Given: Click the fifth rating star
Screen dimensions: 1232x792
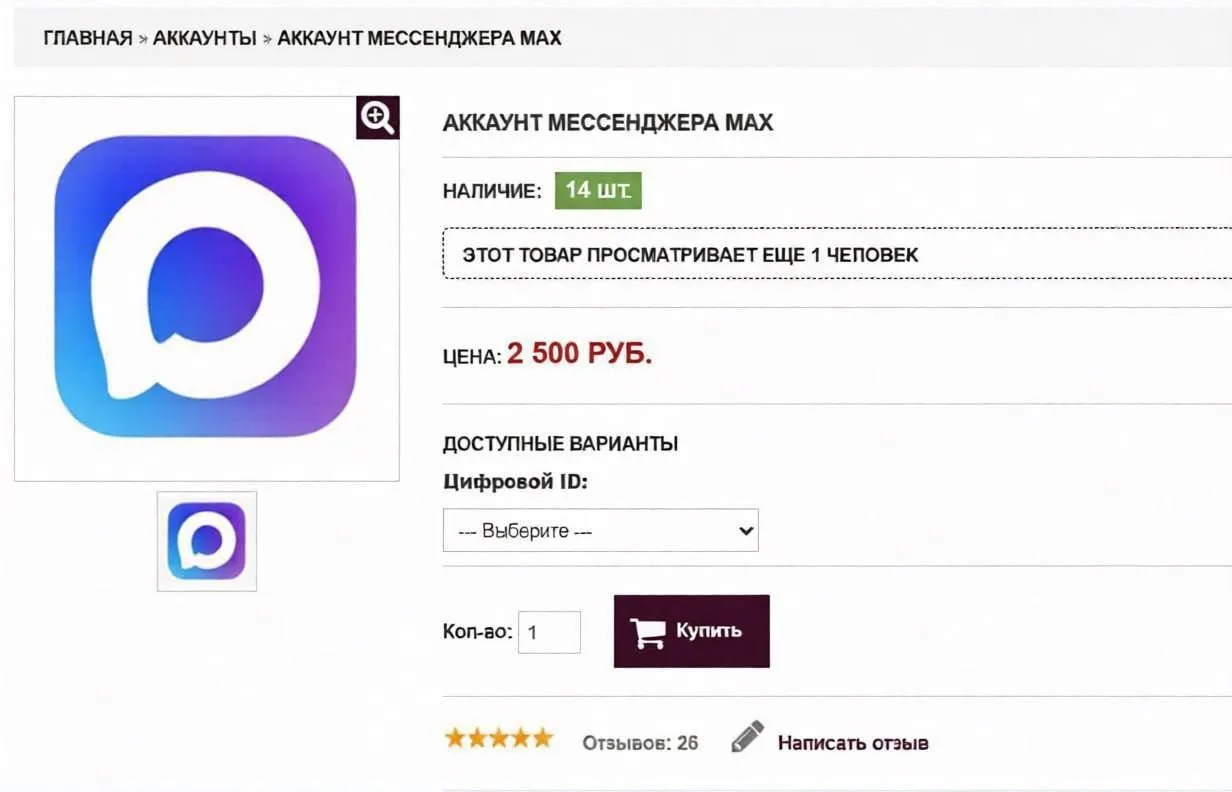Looking at the screenshot, I should point(542,739).
